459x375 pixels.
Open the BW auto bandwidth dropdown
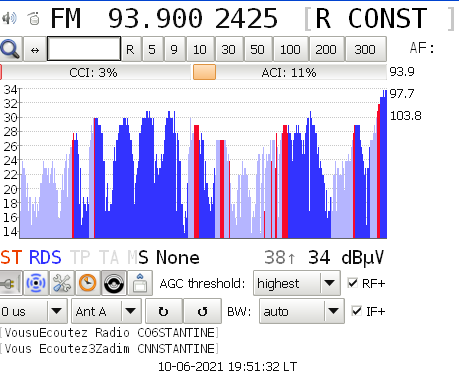302,311
